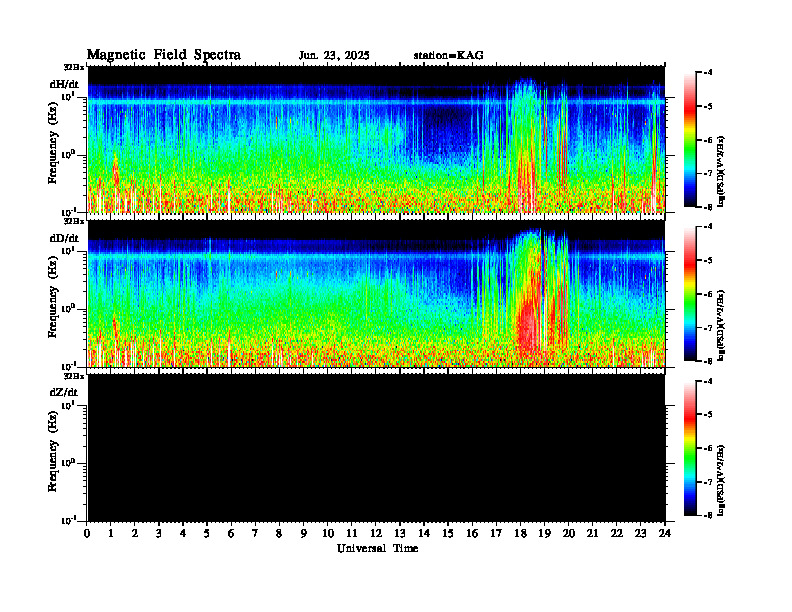Click the hour 18 tick label
This screenshot has width=792, height=612.
(520, 533)
